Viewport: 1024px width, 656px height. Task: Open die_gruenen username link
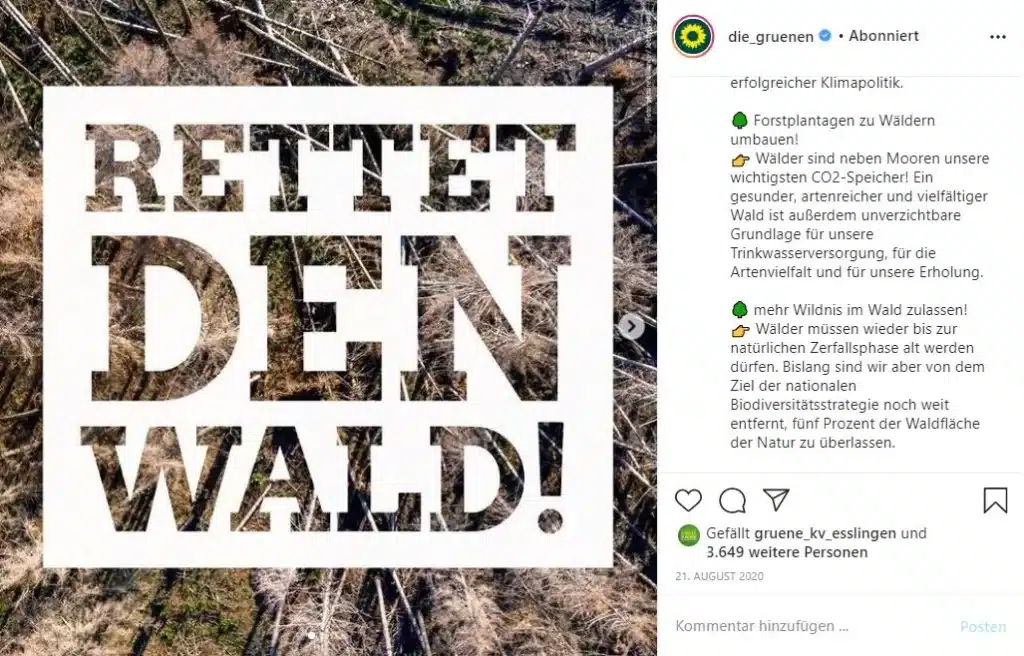(x=771, y=37)
